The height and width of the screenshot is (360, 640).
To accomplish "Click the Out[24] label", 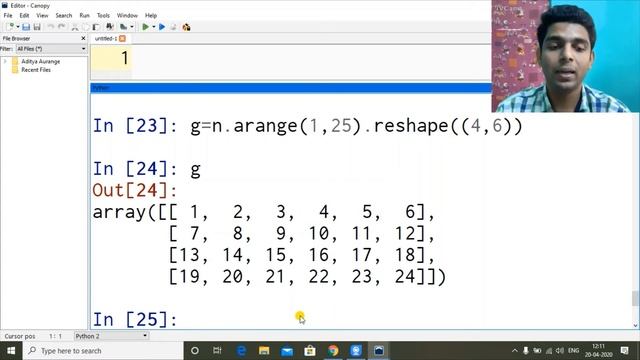I will pos(135,190).
